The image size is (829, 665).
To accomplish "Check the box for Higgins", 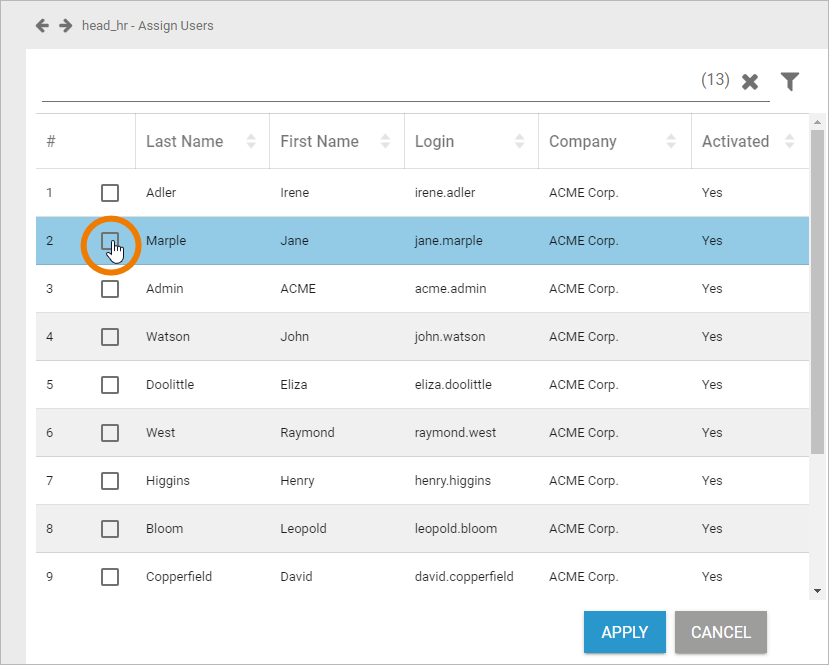I will [x=110, y=481].
